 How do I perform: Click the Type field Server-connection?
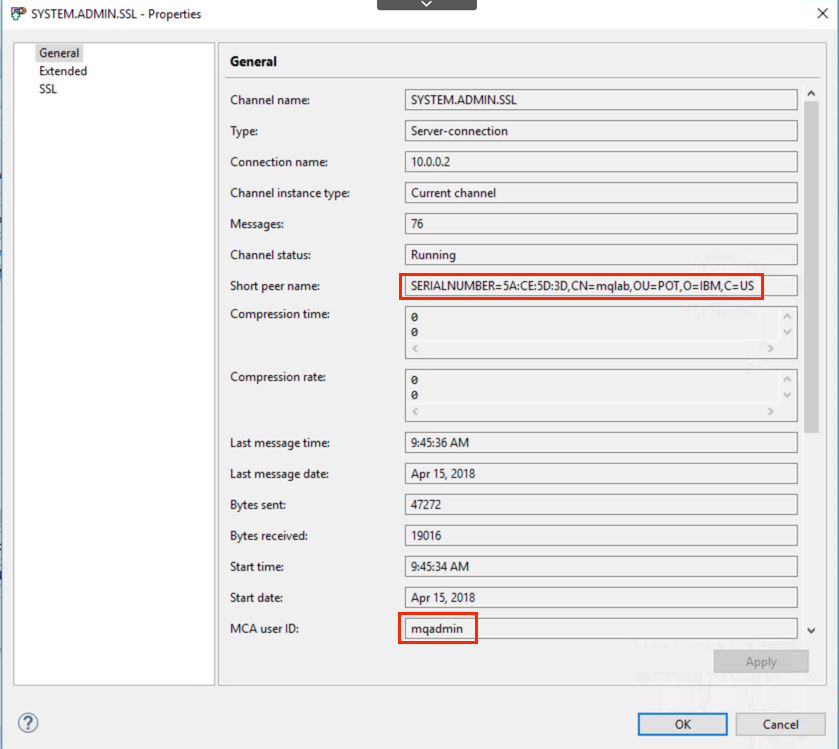point(601,131)
